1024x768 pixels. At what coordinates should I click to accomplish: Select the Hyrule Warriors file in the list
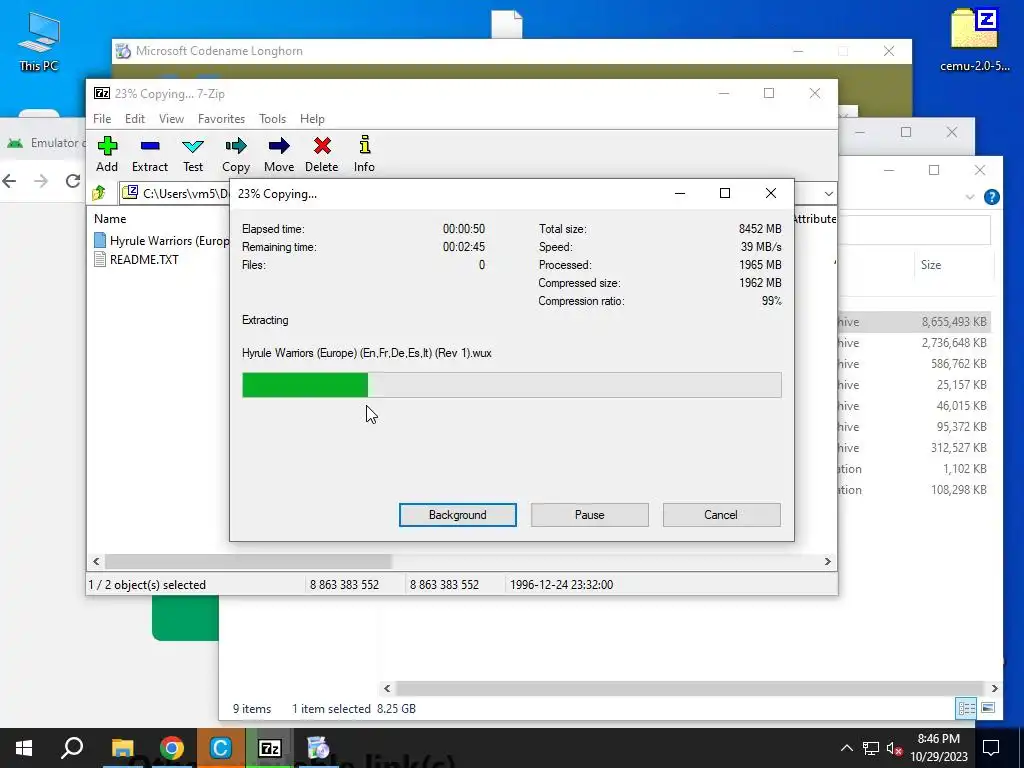click(x=162, y=240)
